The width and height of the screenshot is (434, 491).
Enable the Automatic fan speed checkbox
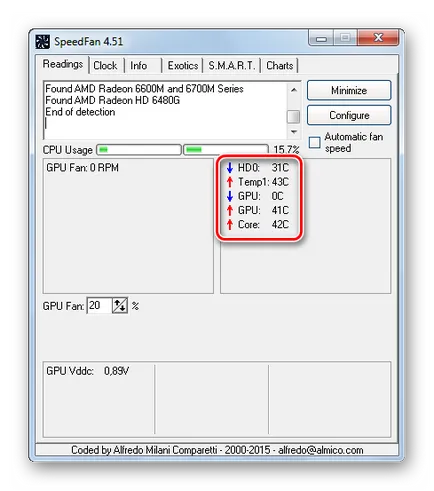tap(314, 142)
